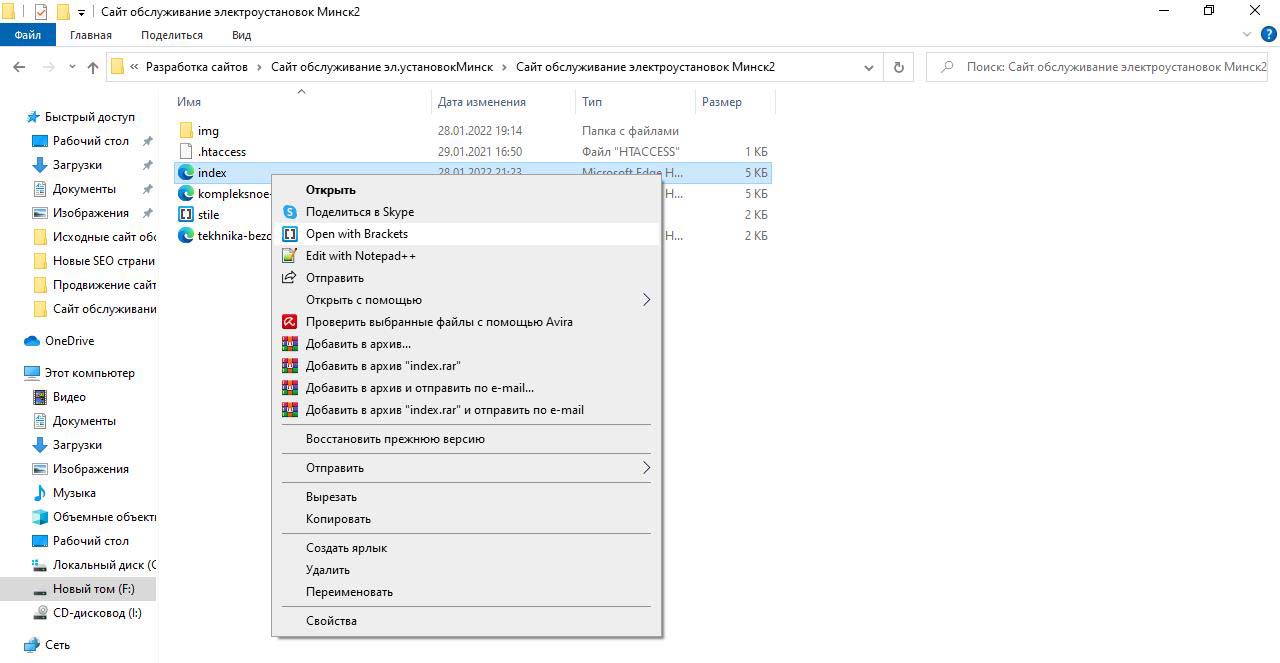Click the OneDrive cloud icon in sidebar
1280x663 pixels.
tap(32, 341)
